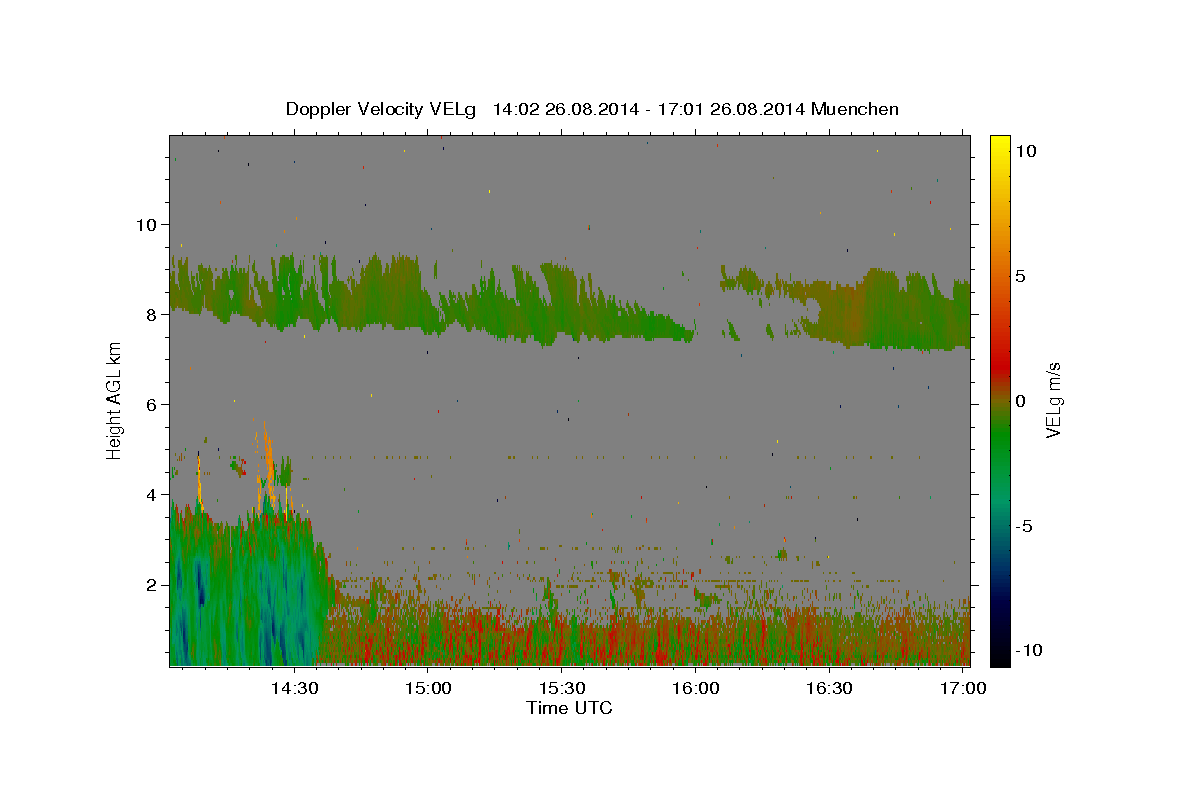Click the colorbar value label -5
1200x800 pixels.
1024,525
